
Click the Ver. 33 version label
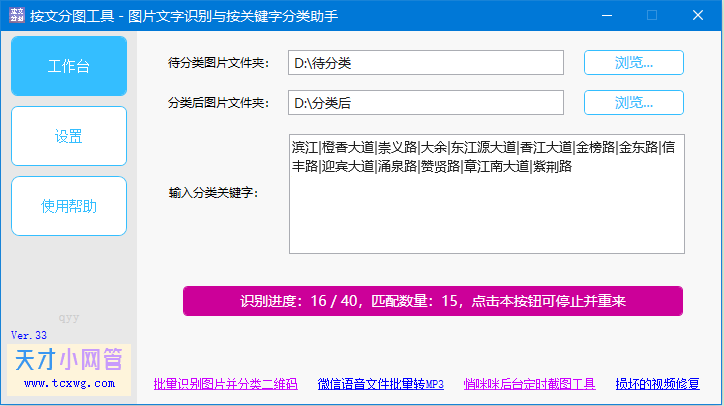click(x=29, y=335)
